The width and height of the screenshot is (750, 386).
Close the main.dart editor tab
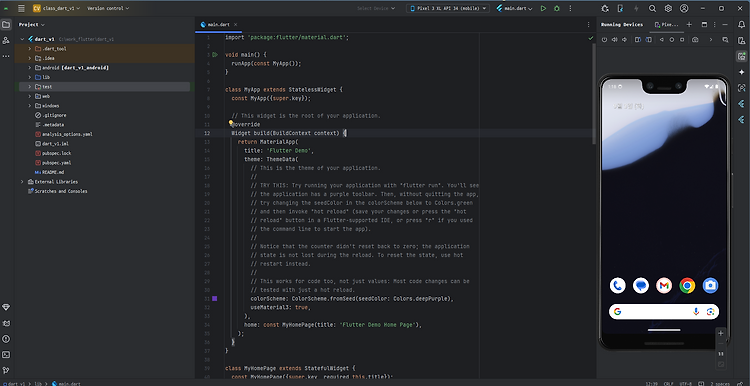coord(235,24)
